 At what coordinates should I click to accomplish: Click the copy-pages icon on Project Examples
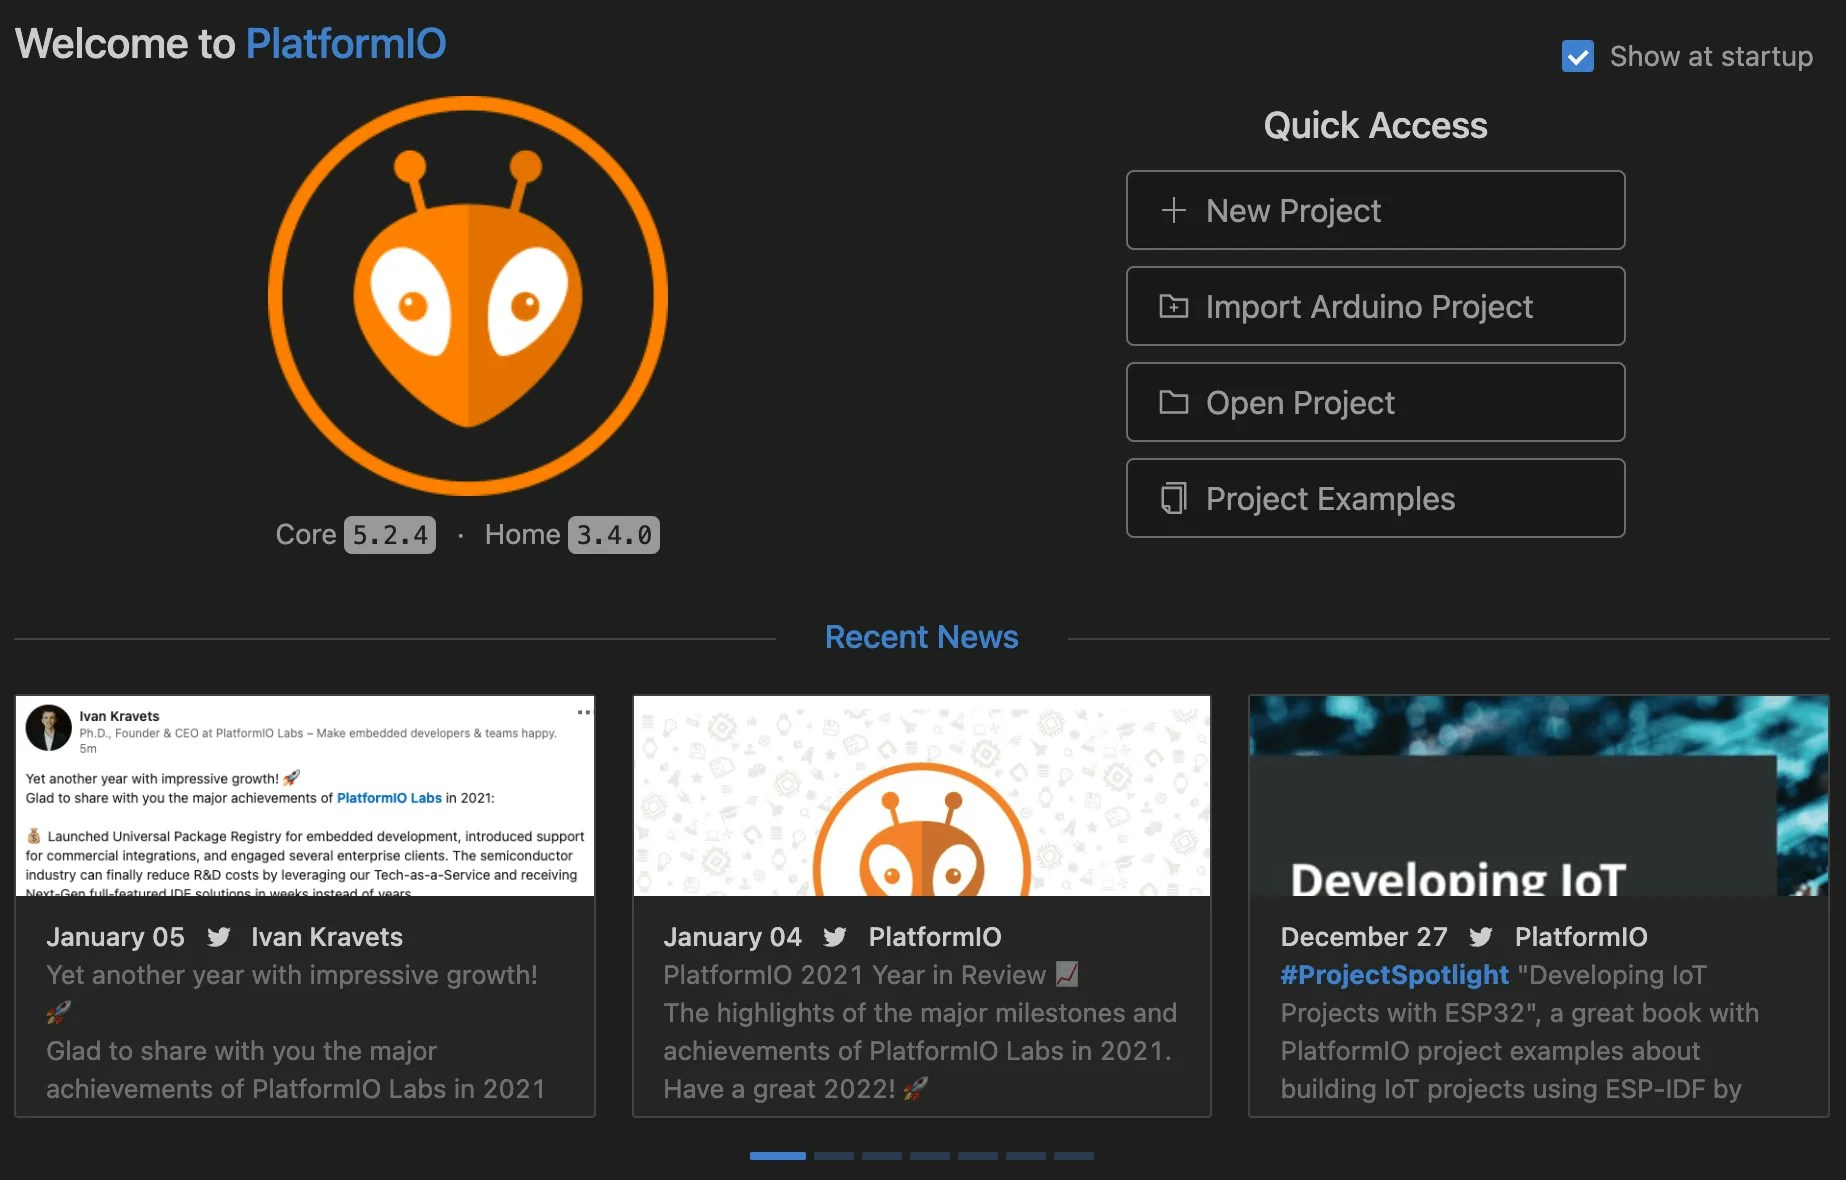pos(1174,498)
